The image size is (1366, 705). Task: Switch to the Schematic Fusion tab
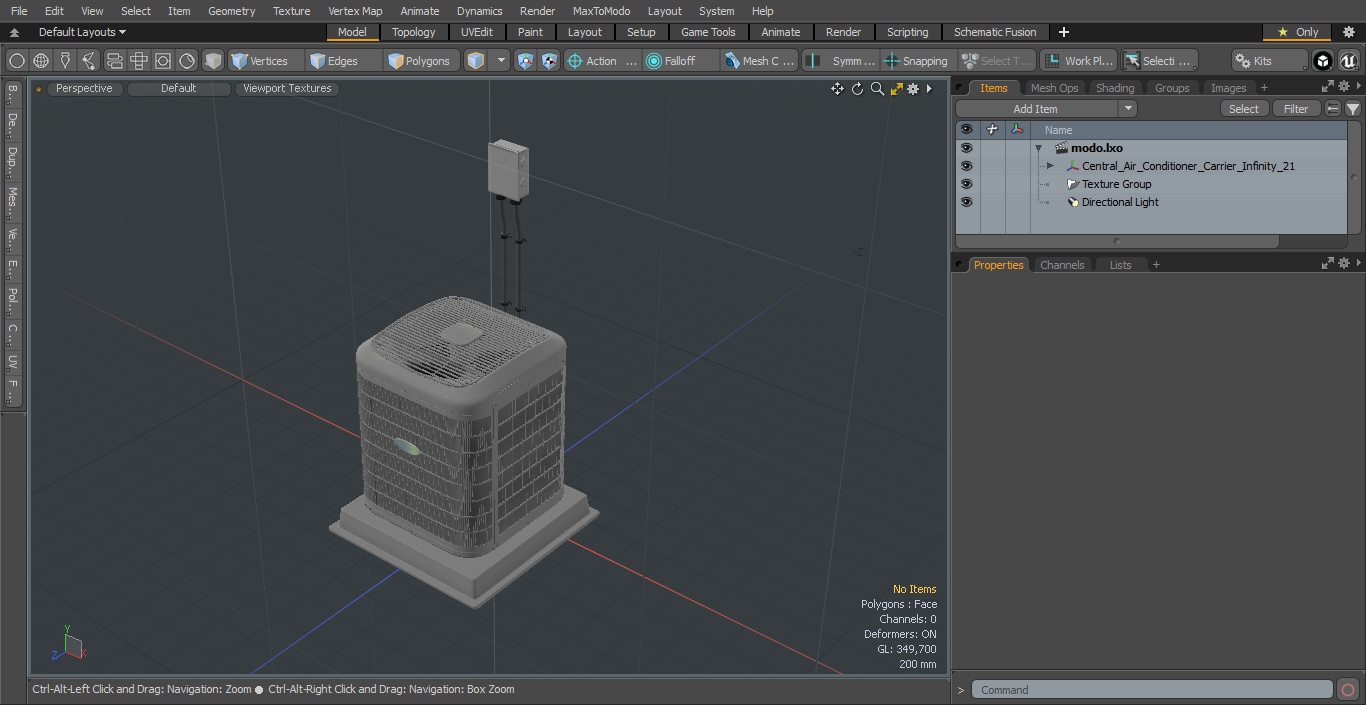click(x=995, y=32)
